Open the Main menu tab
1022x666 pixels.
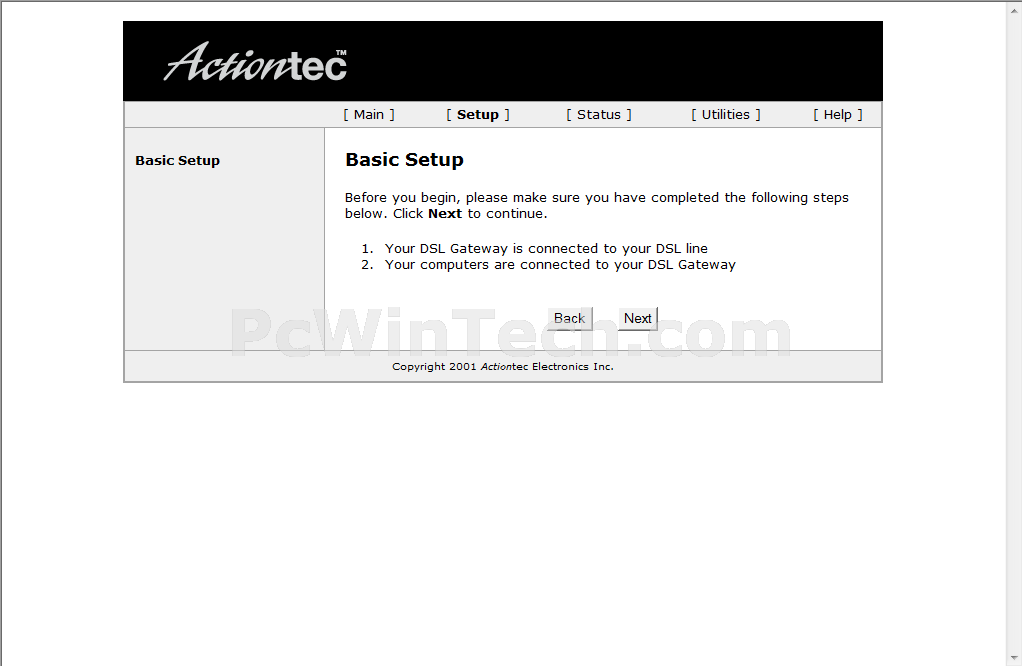pos(369,115)
